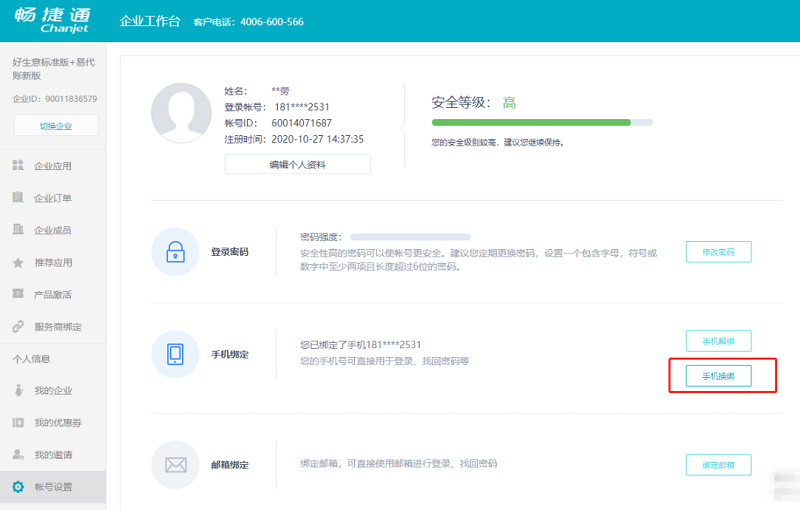Click the envelope icon for 邮箱绑定
800x510 pixels.
[176, 465]
